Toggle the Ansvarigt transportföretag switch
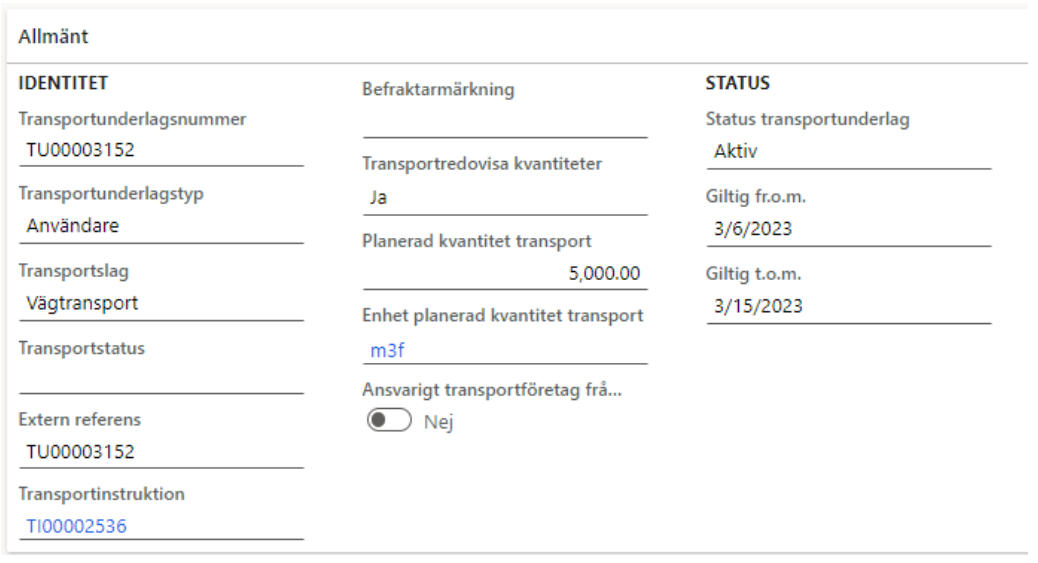The height and width of the screenshot is (563, 1038). click(390, 422)
